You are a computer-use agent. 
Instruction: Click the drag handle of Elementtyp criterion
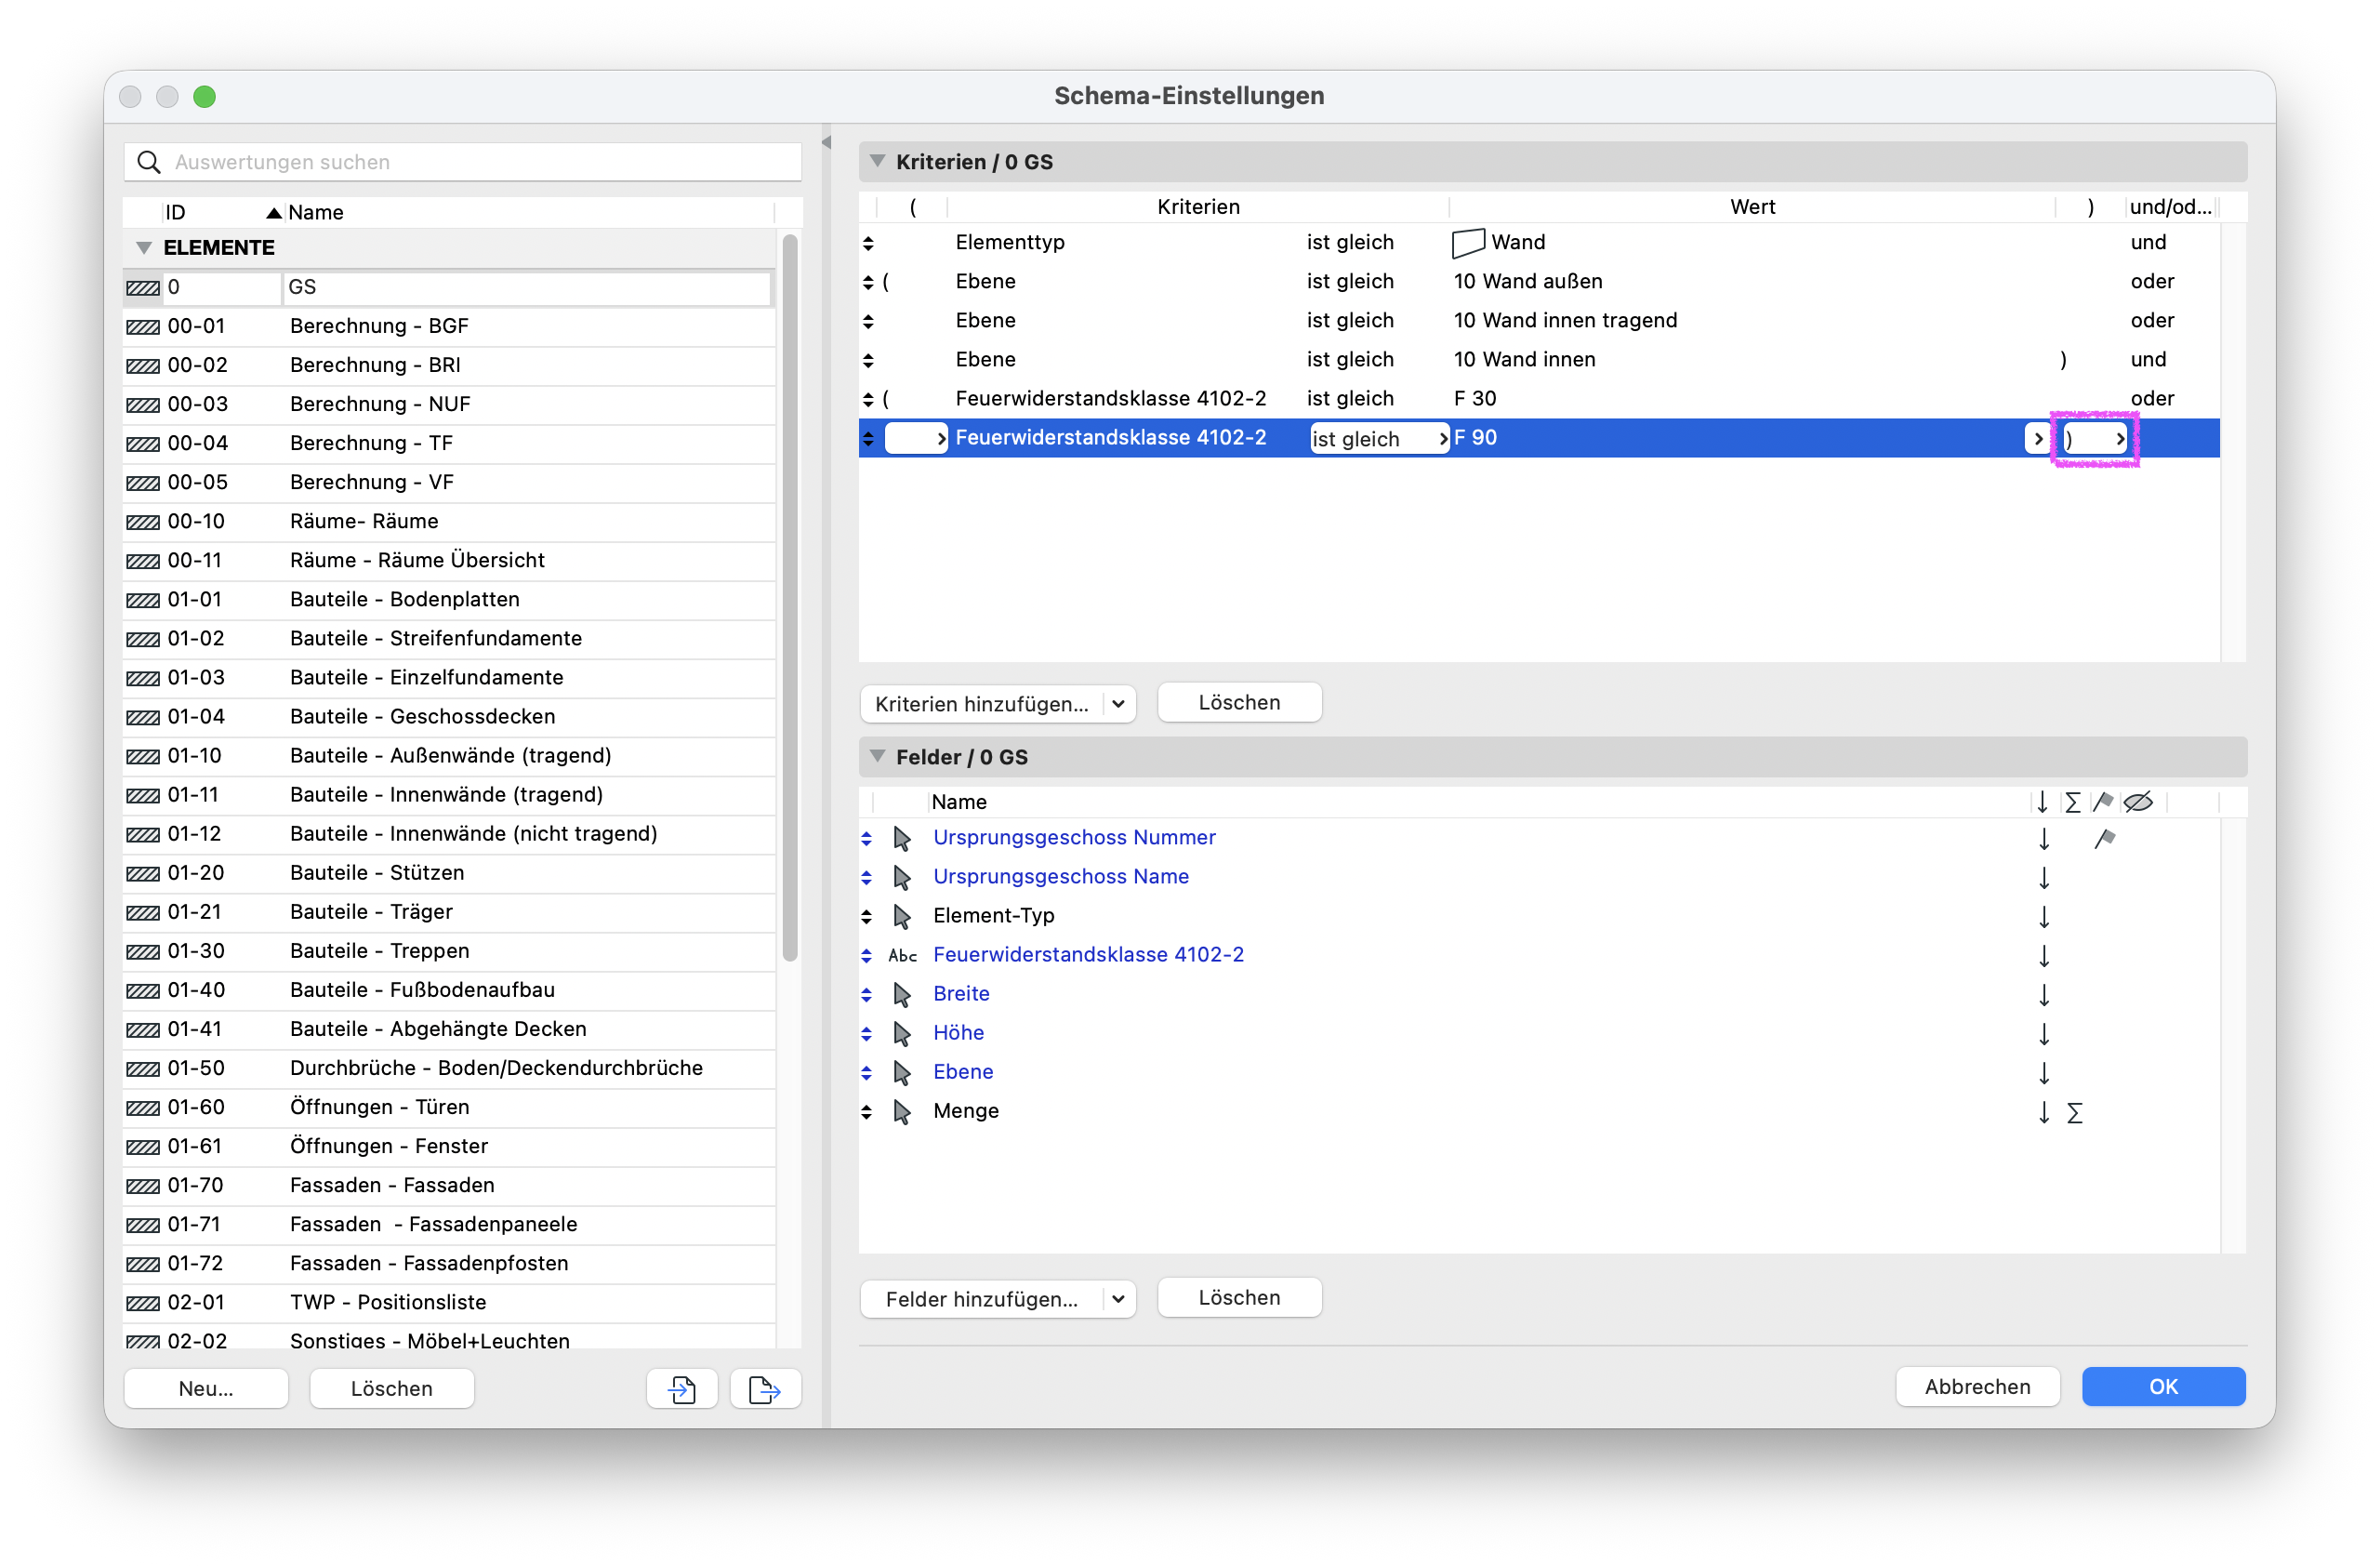click(x=868, y=243)
